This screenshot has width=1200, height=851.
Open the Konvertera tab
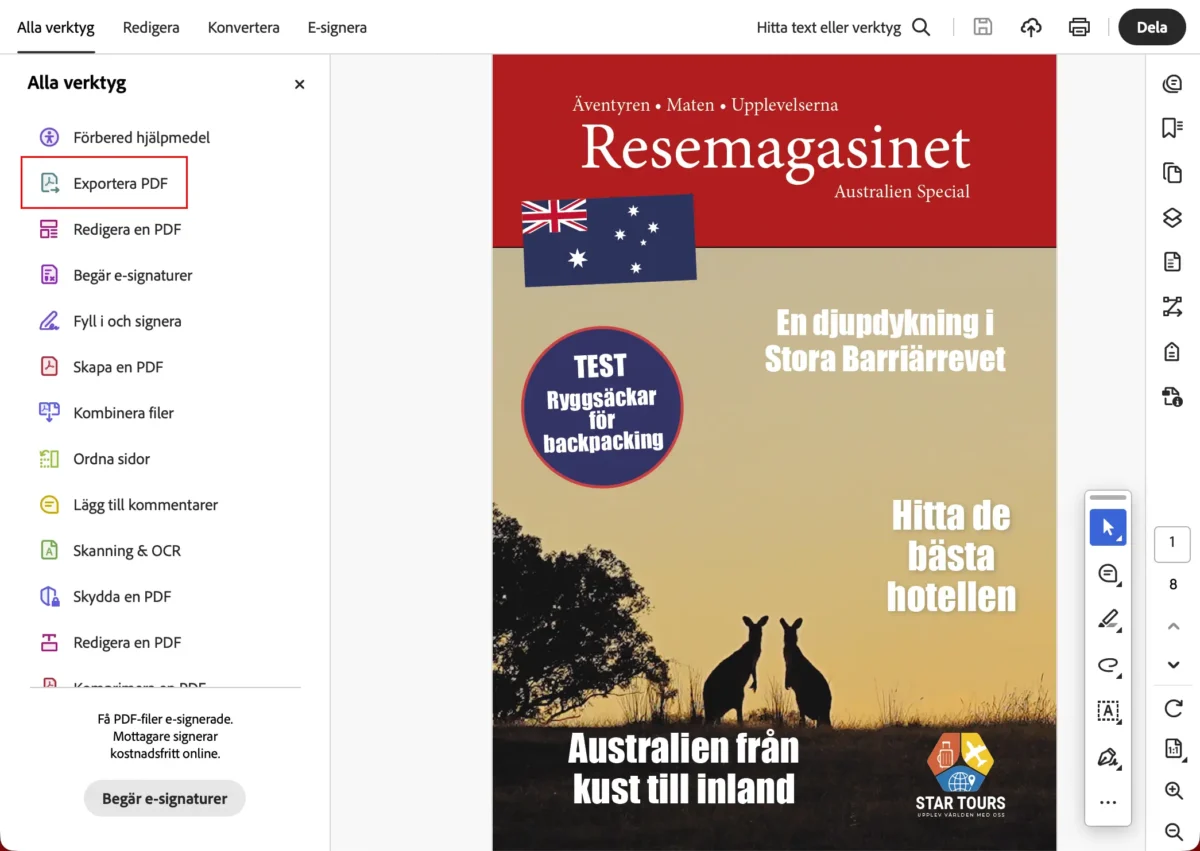(243, 27)
